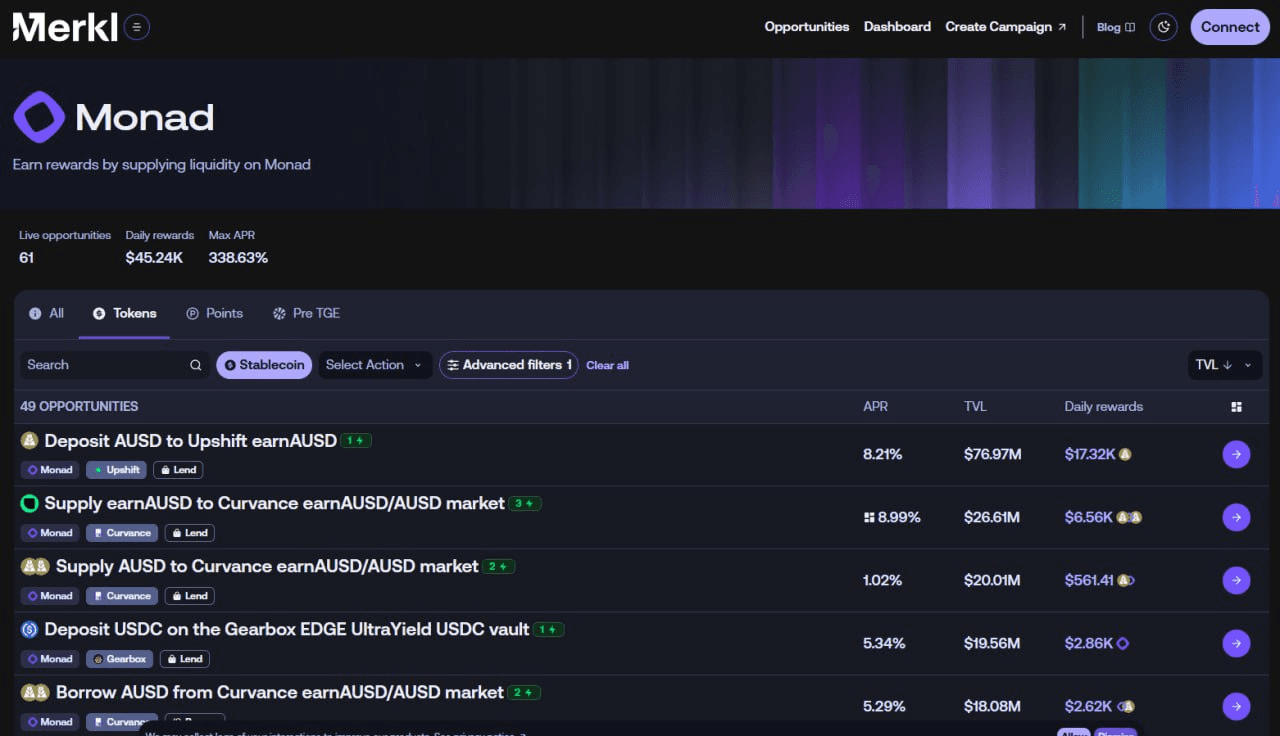
Task: Select the Pre TGE tab
Action: 306,313
